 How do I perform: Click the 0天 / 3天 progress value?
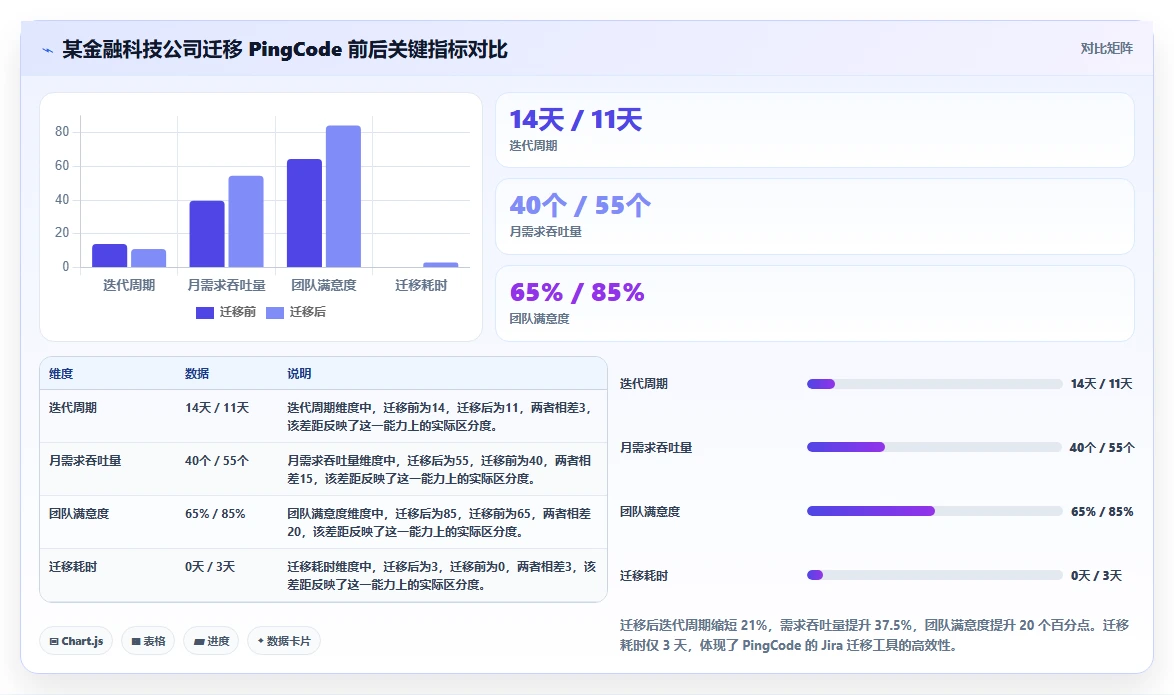[1096, 576]
